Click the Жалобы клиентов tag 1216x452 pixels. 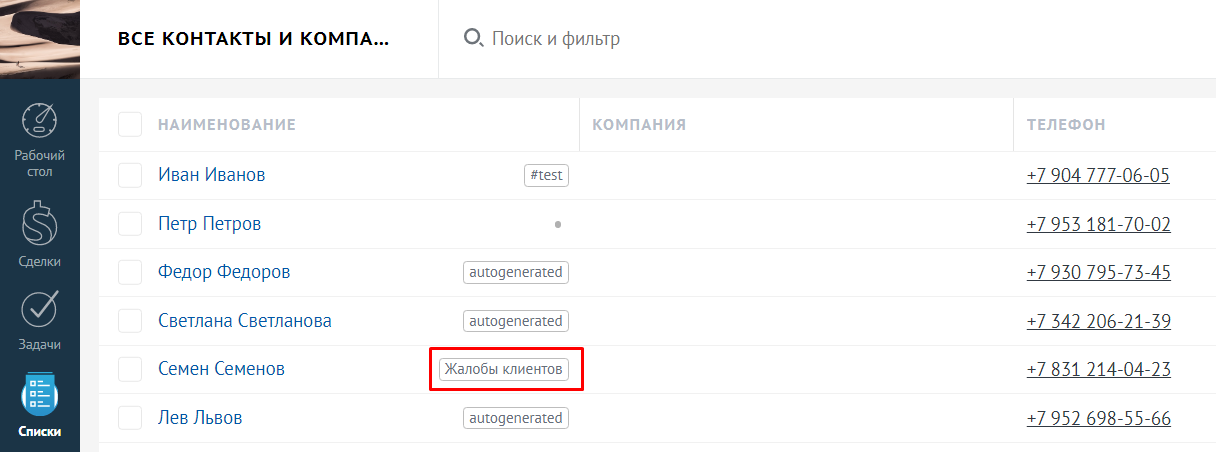pos(503,369)
